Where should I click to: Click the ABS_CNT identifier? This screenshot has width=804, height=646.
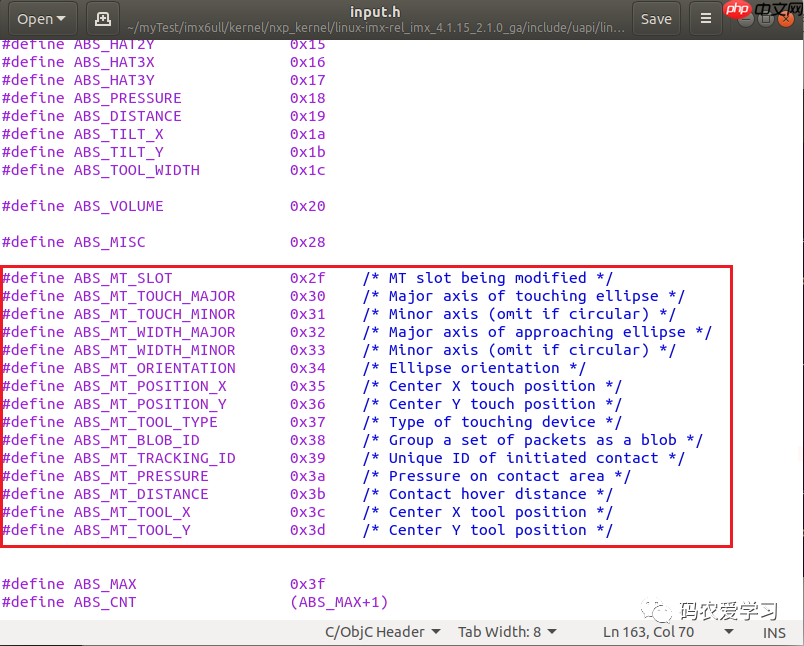105,602
